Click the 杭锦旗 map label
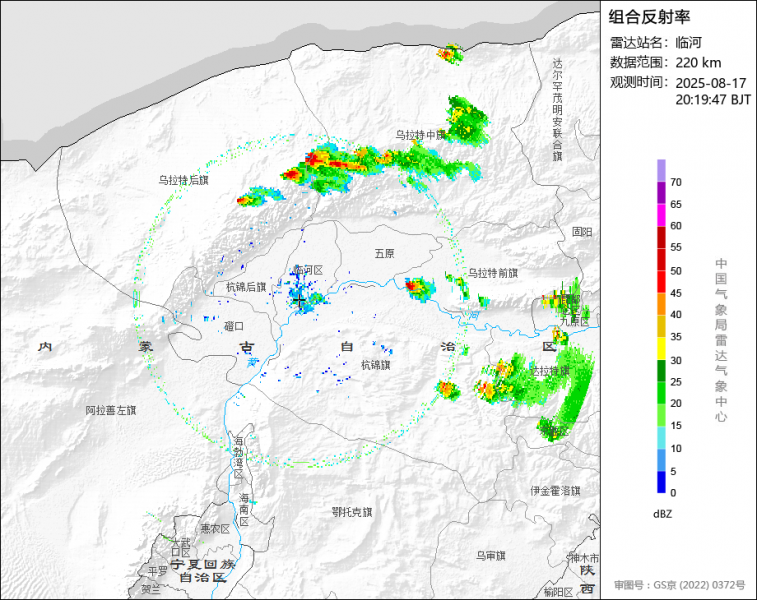 coord(376,365)
